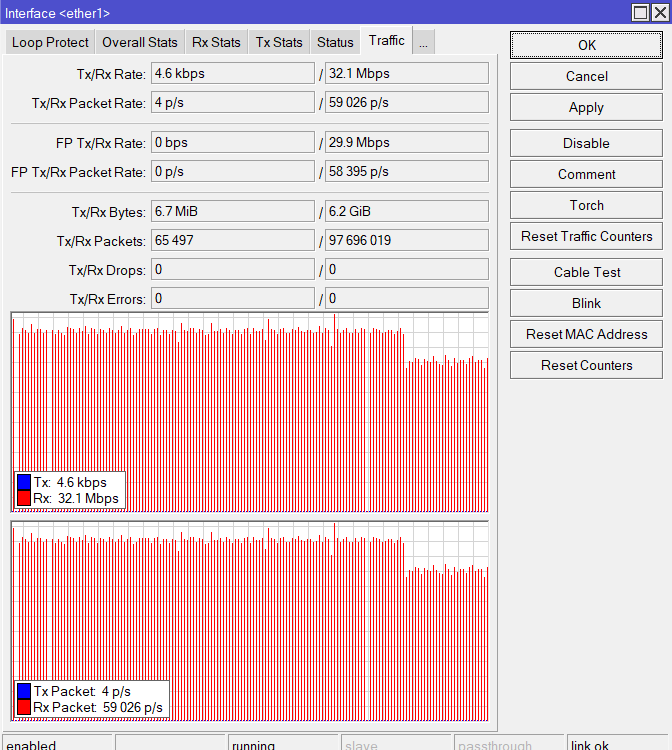Viewport: 672px width, 750px height.
Task: Select the Tx Packets field 65 497
Action: (x=233, y=240)
